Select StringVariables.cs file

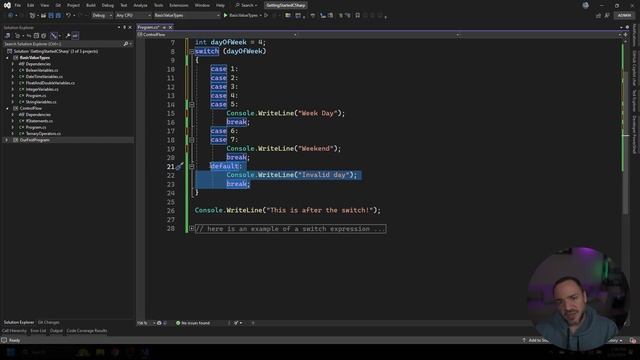tap(41, 102)
